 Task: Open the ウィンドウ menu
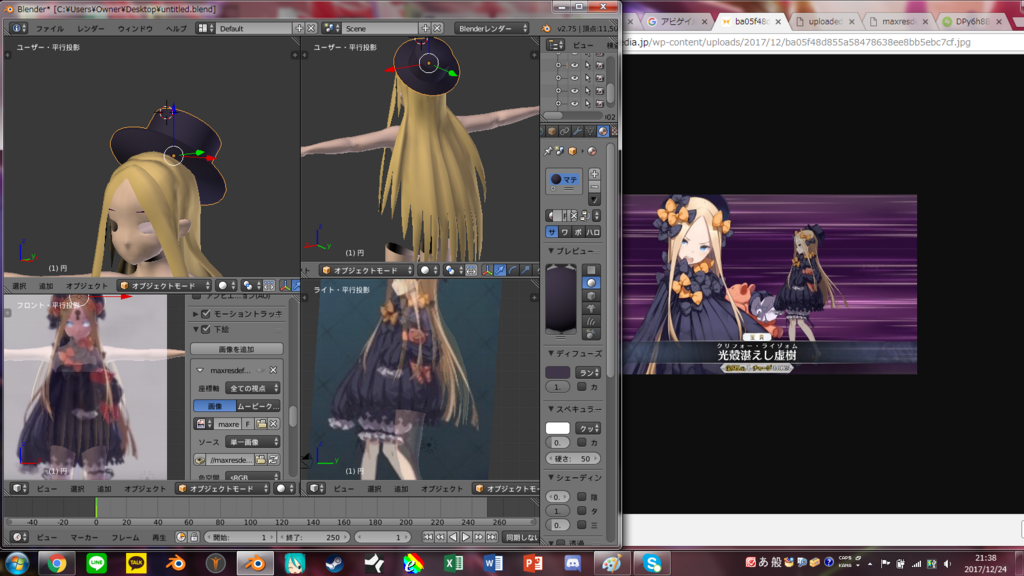135,29
